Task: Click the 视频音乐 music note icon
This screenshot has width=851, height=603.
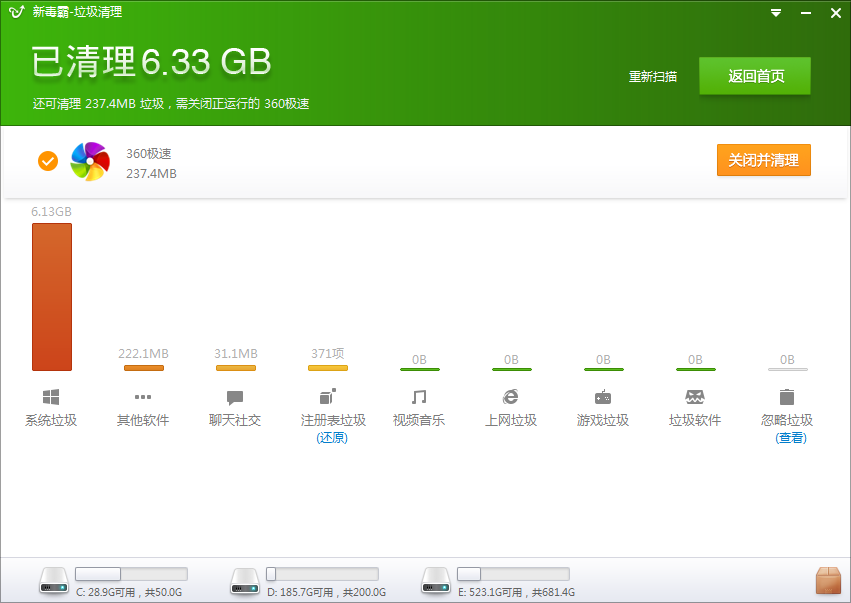Action: click(x=419, y=397)
